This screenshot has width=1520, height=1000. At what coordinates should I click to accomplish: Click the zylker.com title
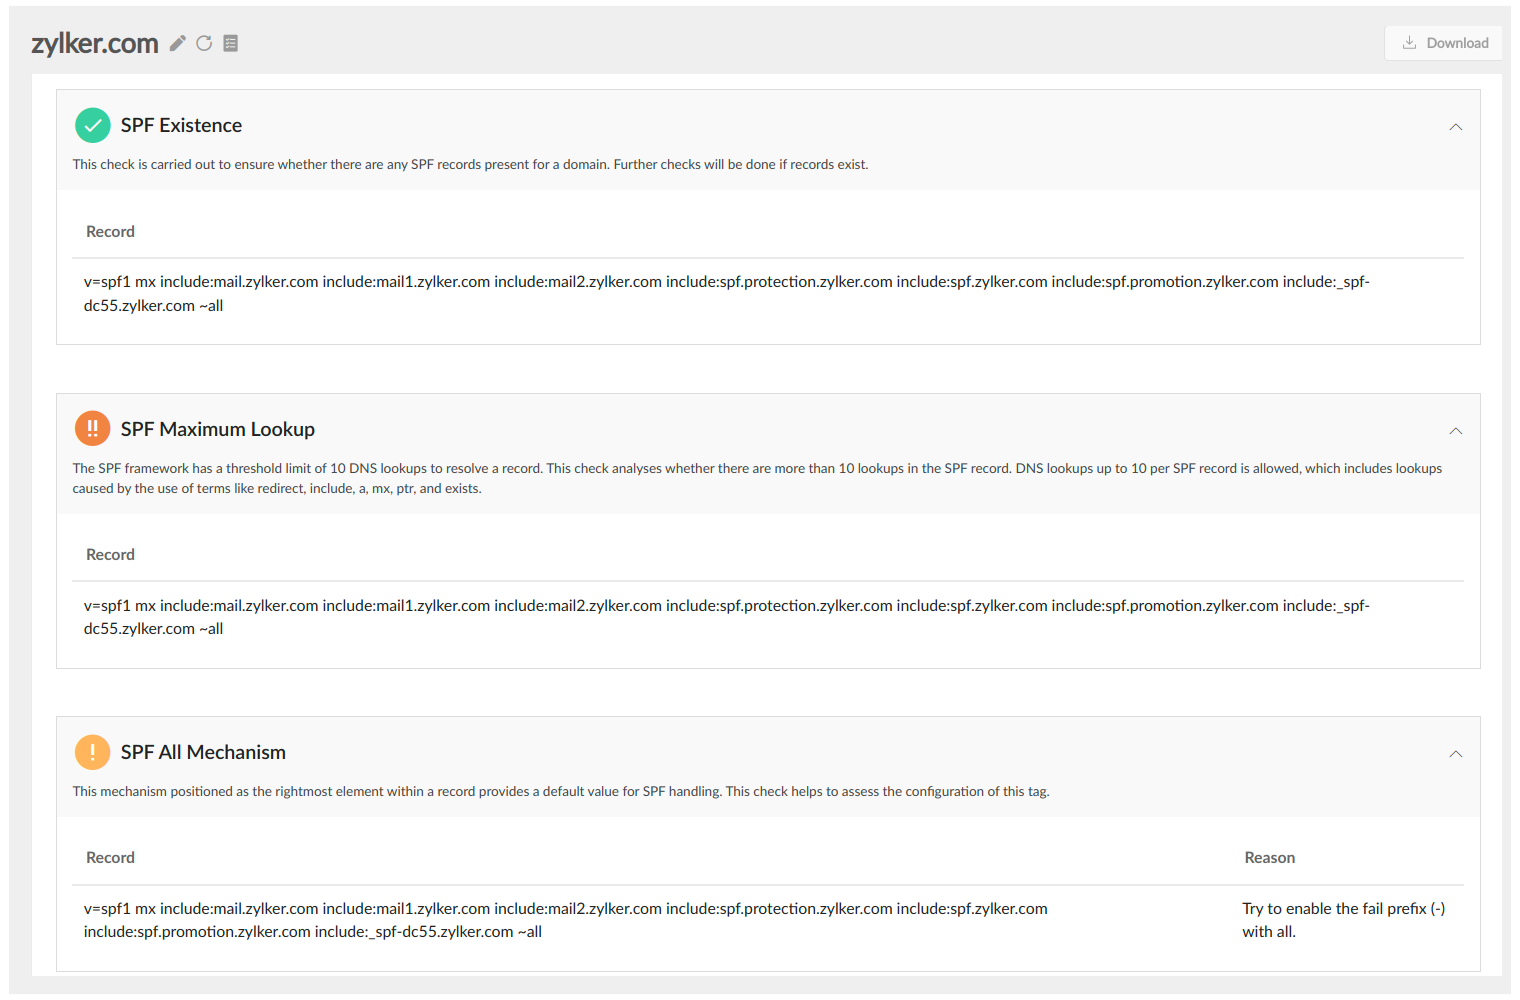pyautogui.click(x=95, y=43)
